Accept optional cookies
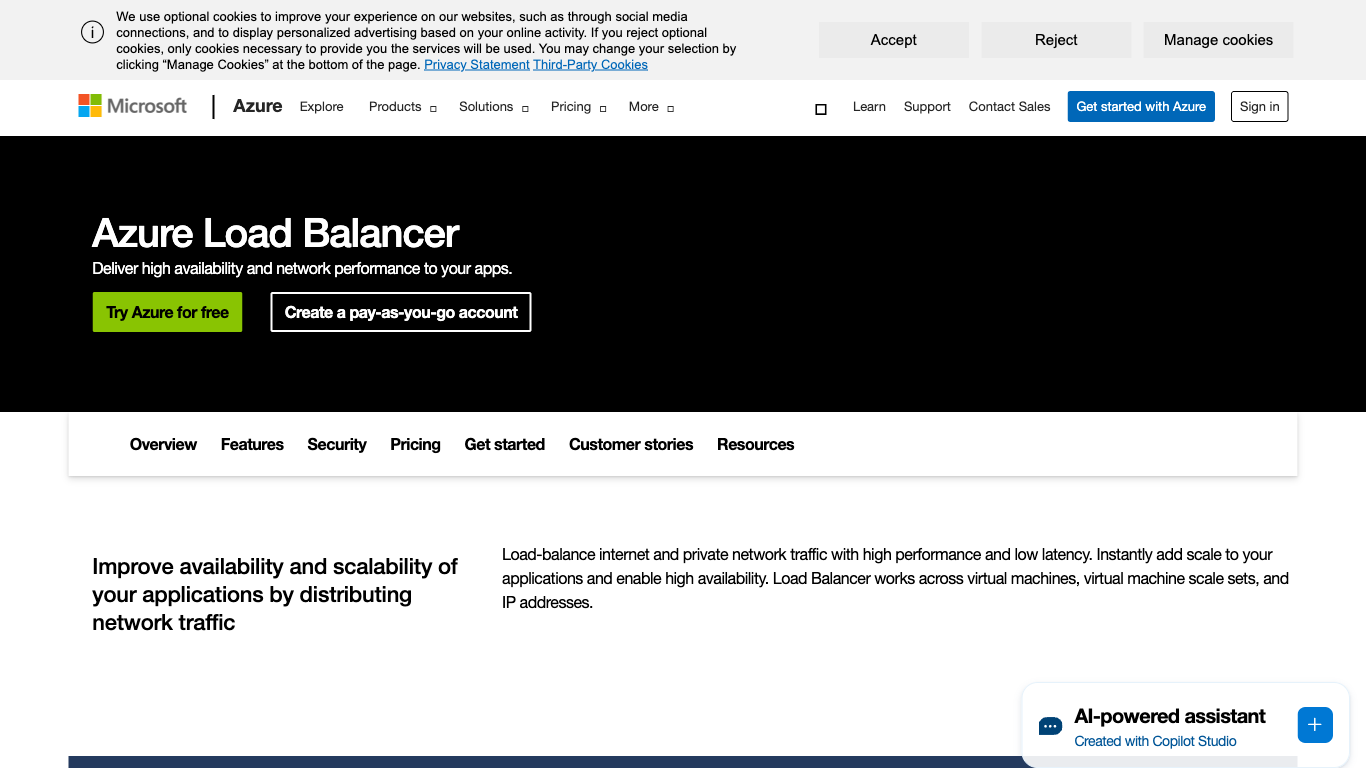Image resolution: width=1366 pixels, height=768 pixels. [893, 40]
